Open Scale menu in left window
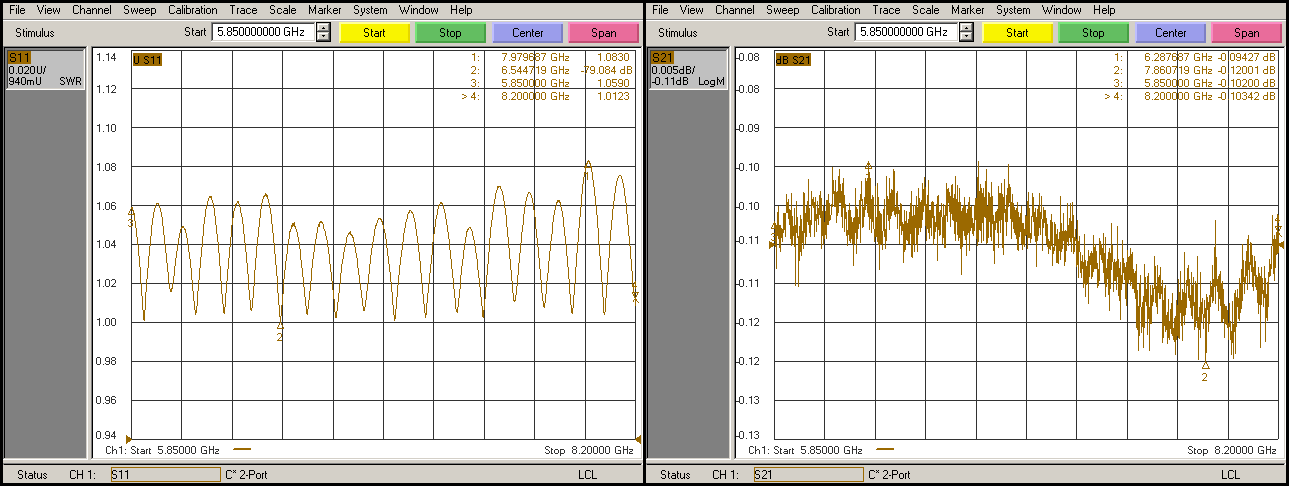 (x=283, y=10)
